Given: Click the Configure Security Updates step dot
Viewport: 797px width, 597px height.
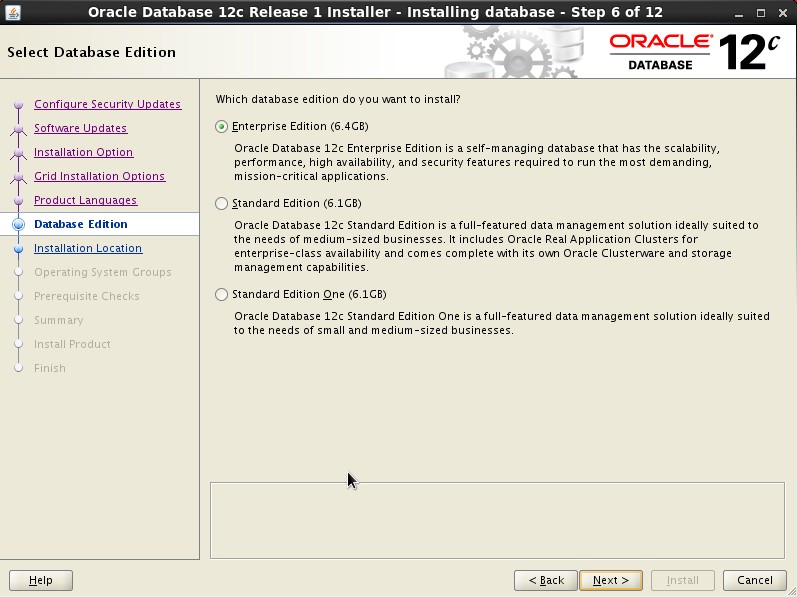Looking at the screenshot, I should click(19, 105).
